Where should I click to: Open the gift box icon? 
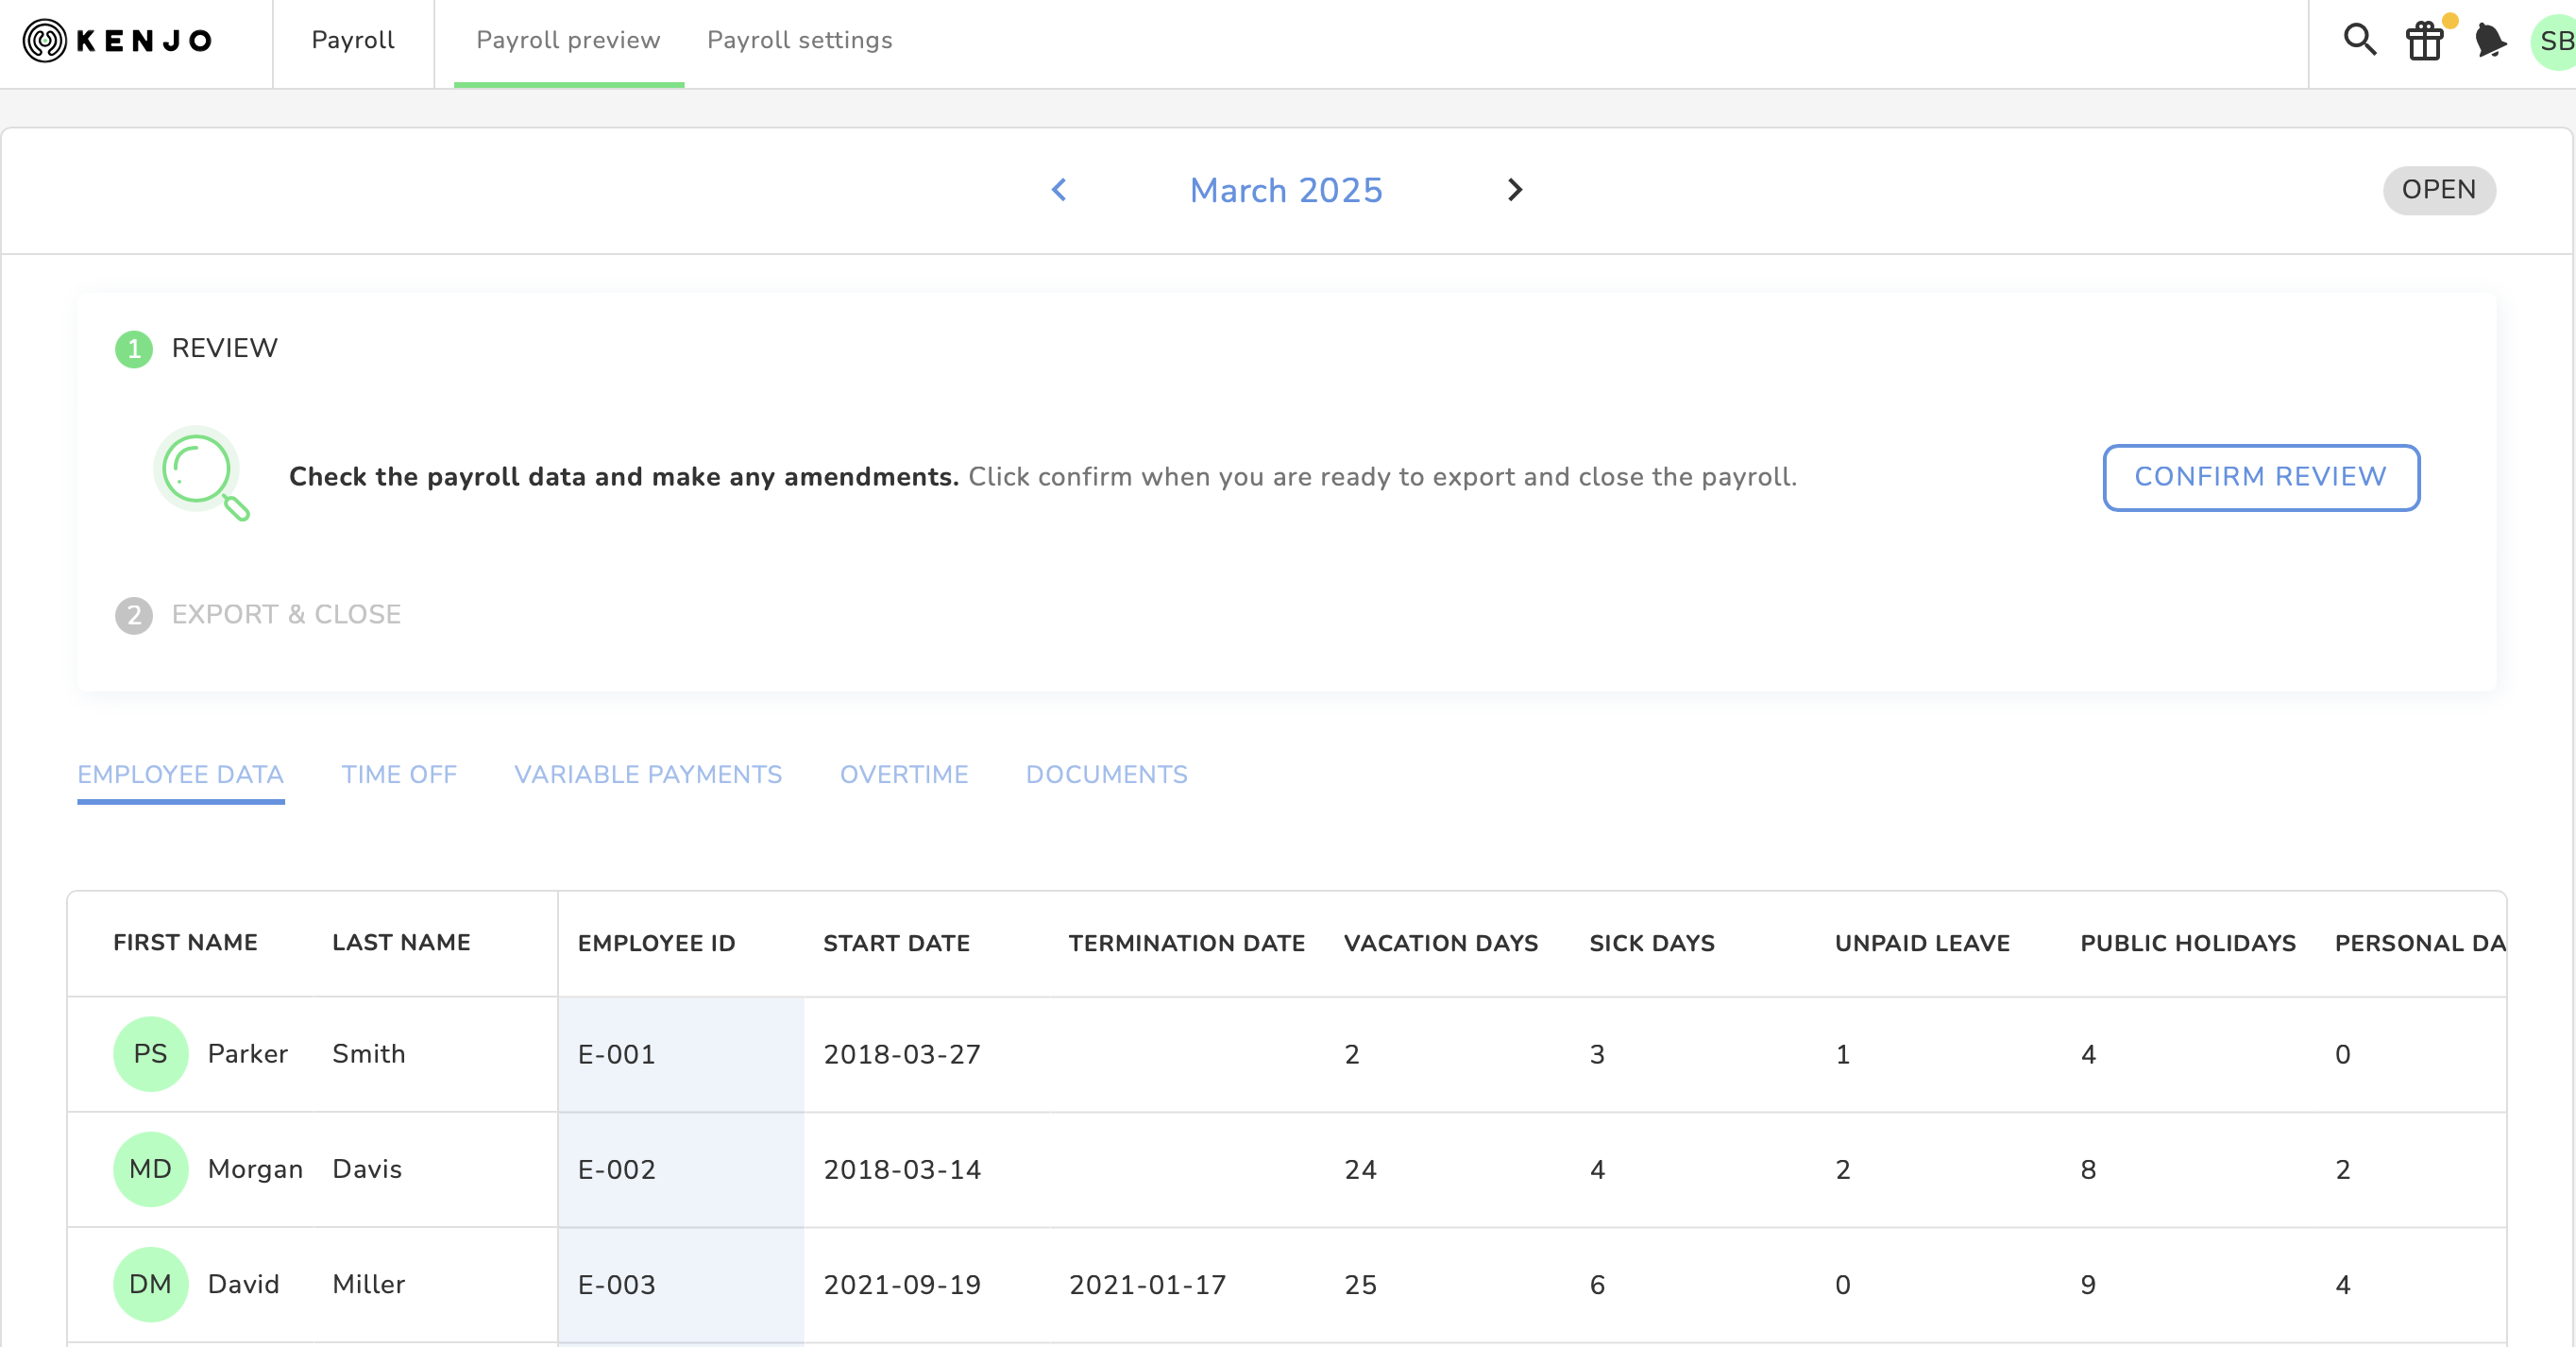tap(2424, 42)
